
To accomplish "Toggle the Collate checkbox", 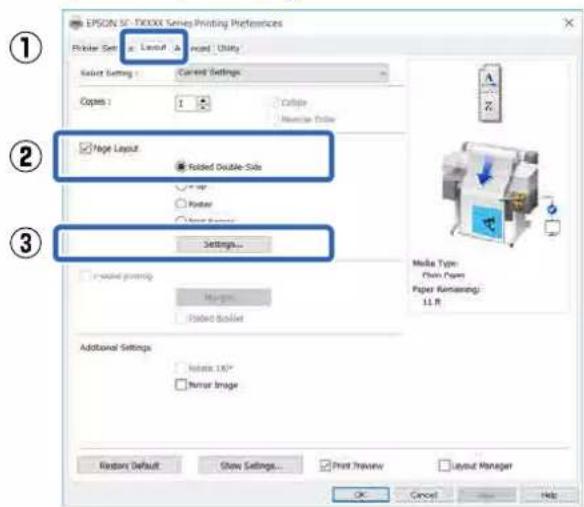I will pos(276,102).
